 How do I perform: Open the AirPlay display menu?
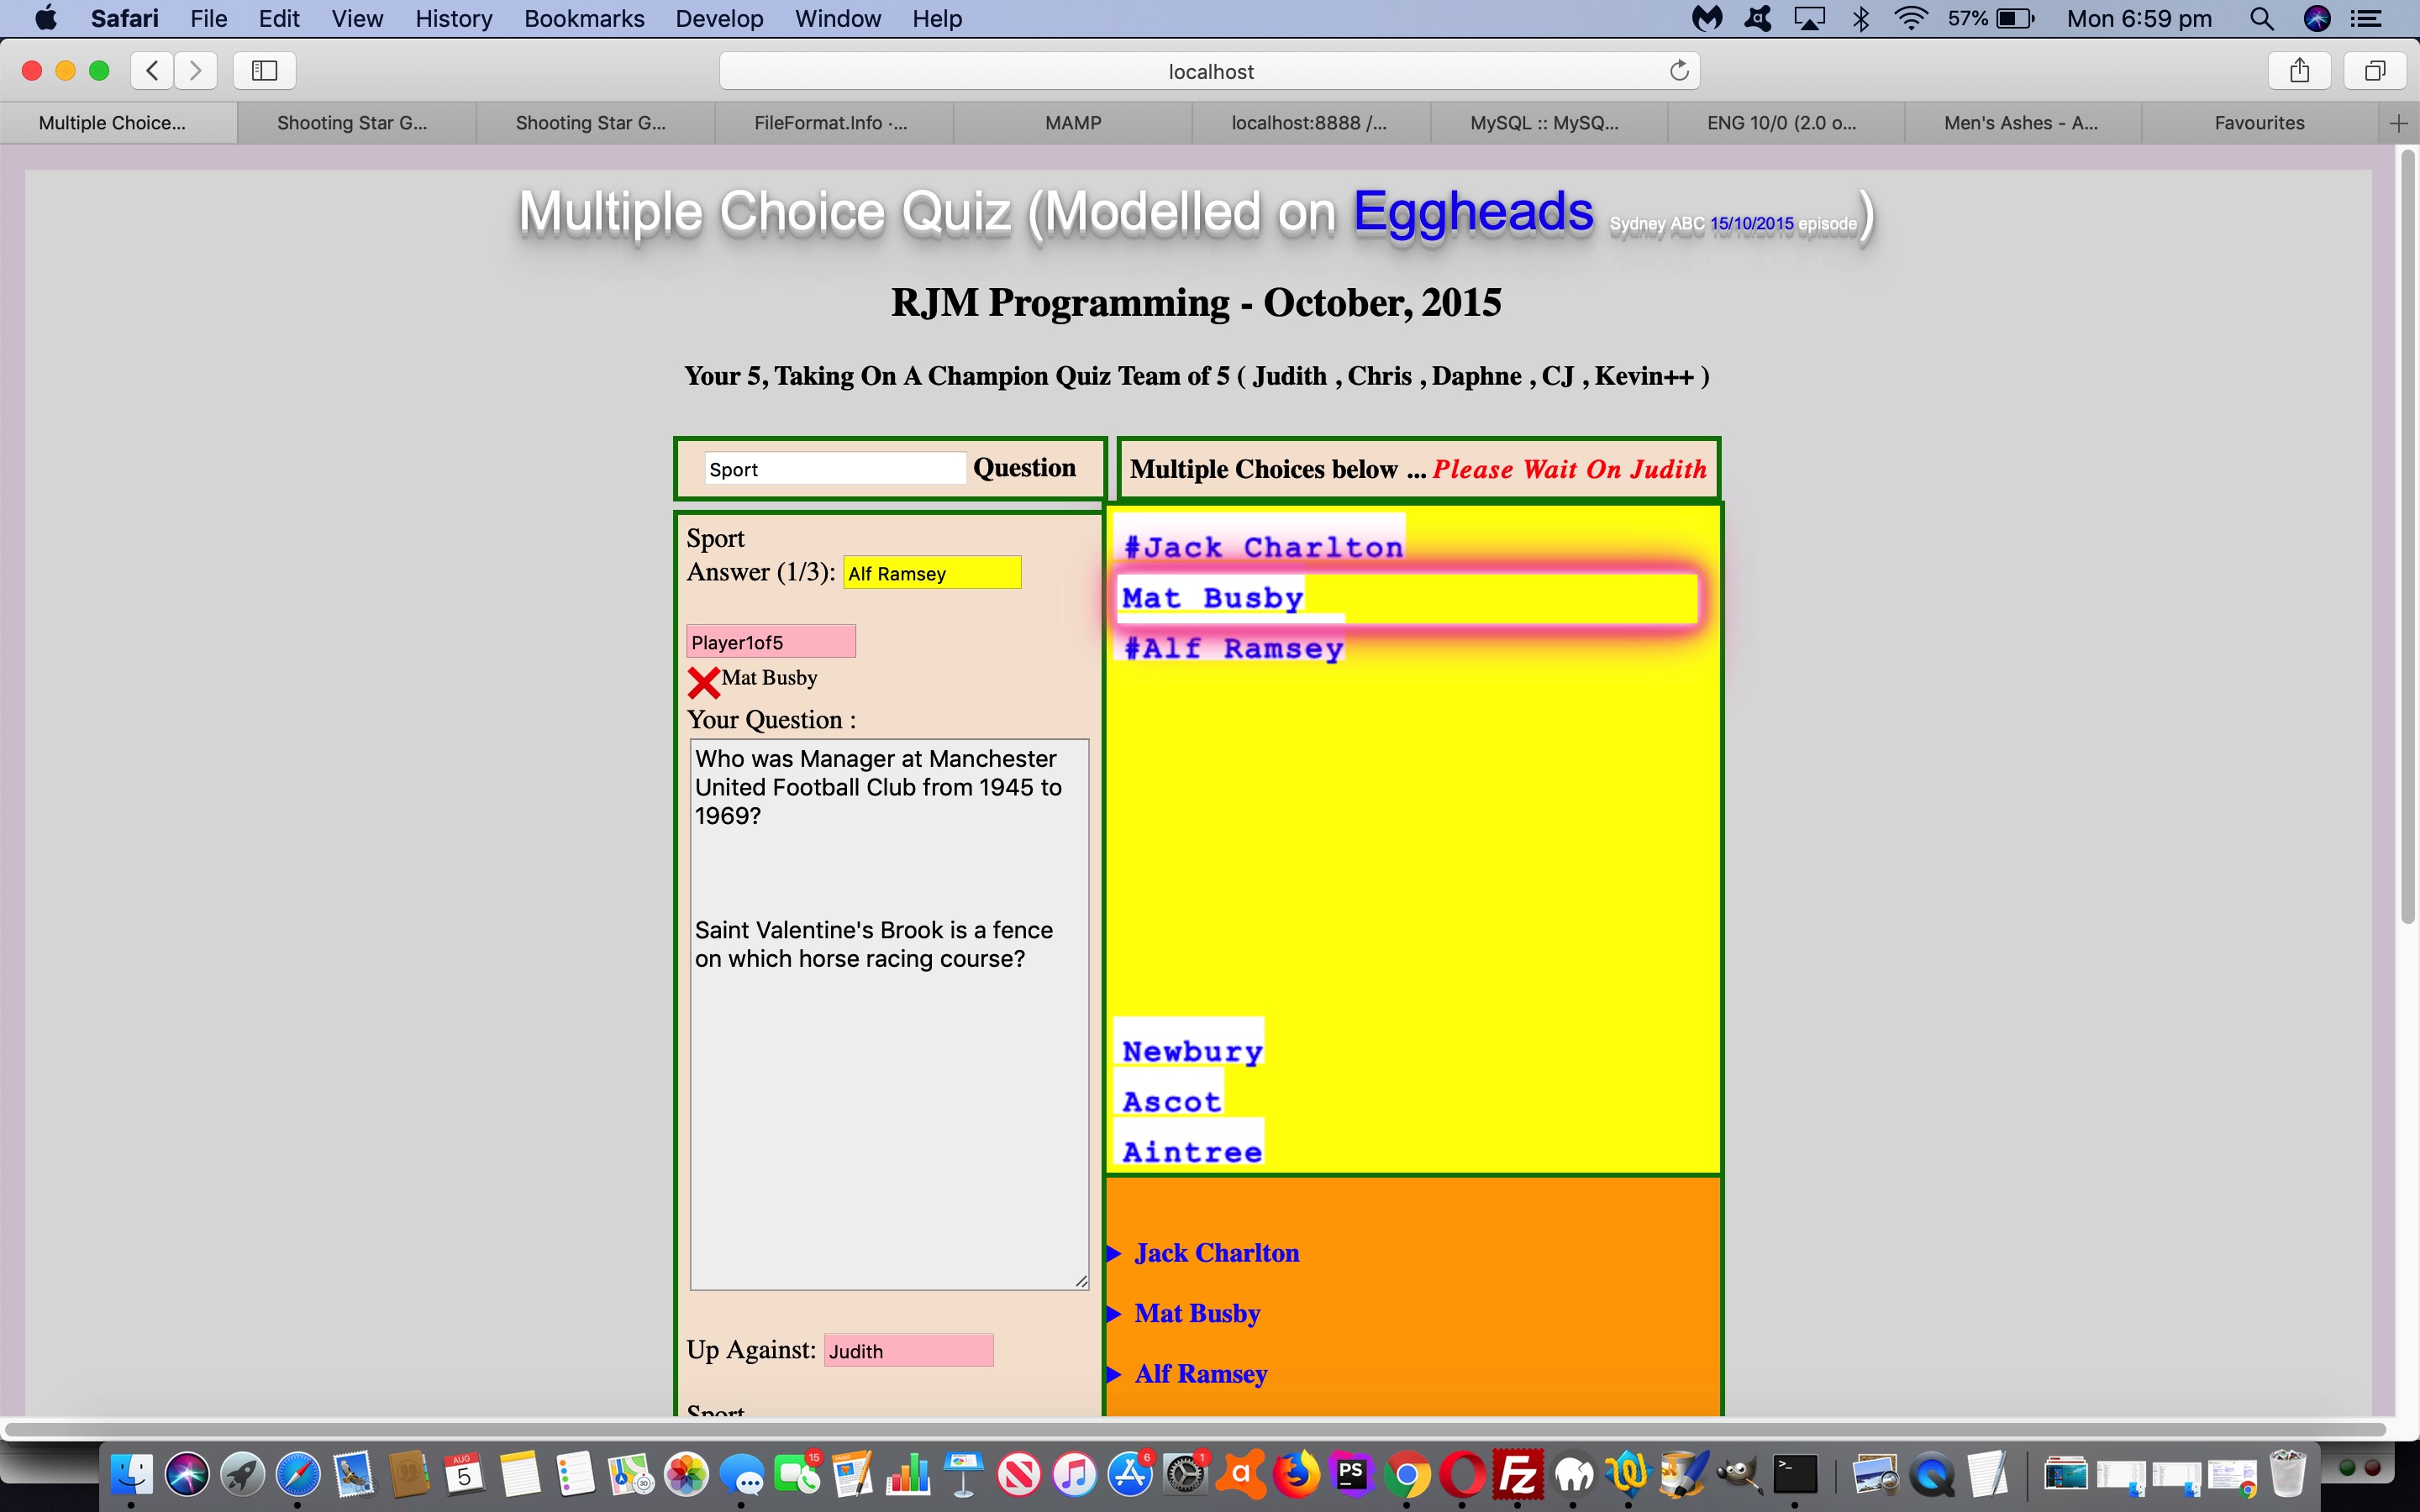coord(1809,18)
